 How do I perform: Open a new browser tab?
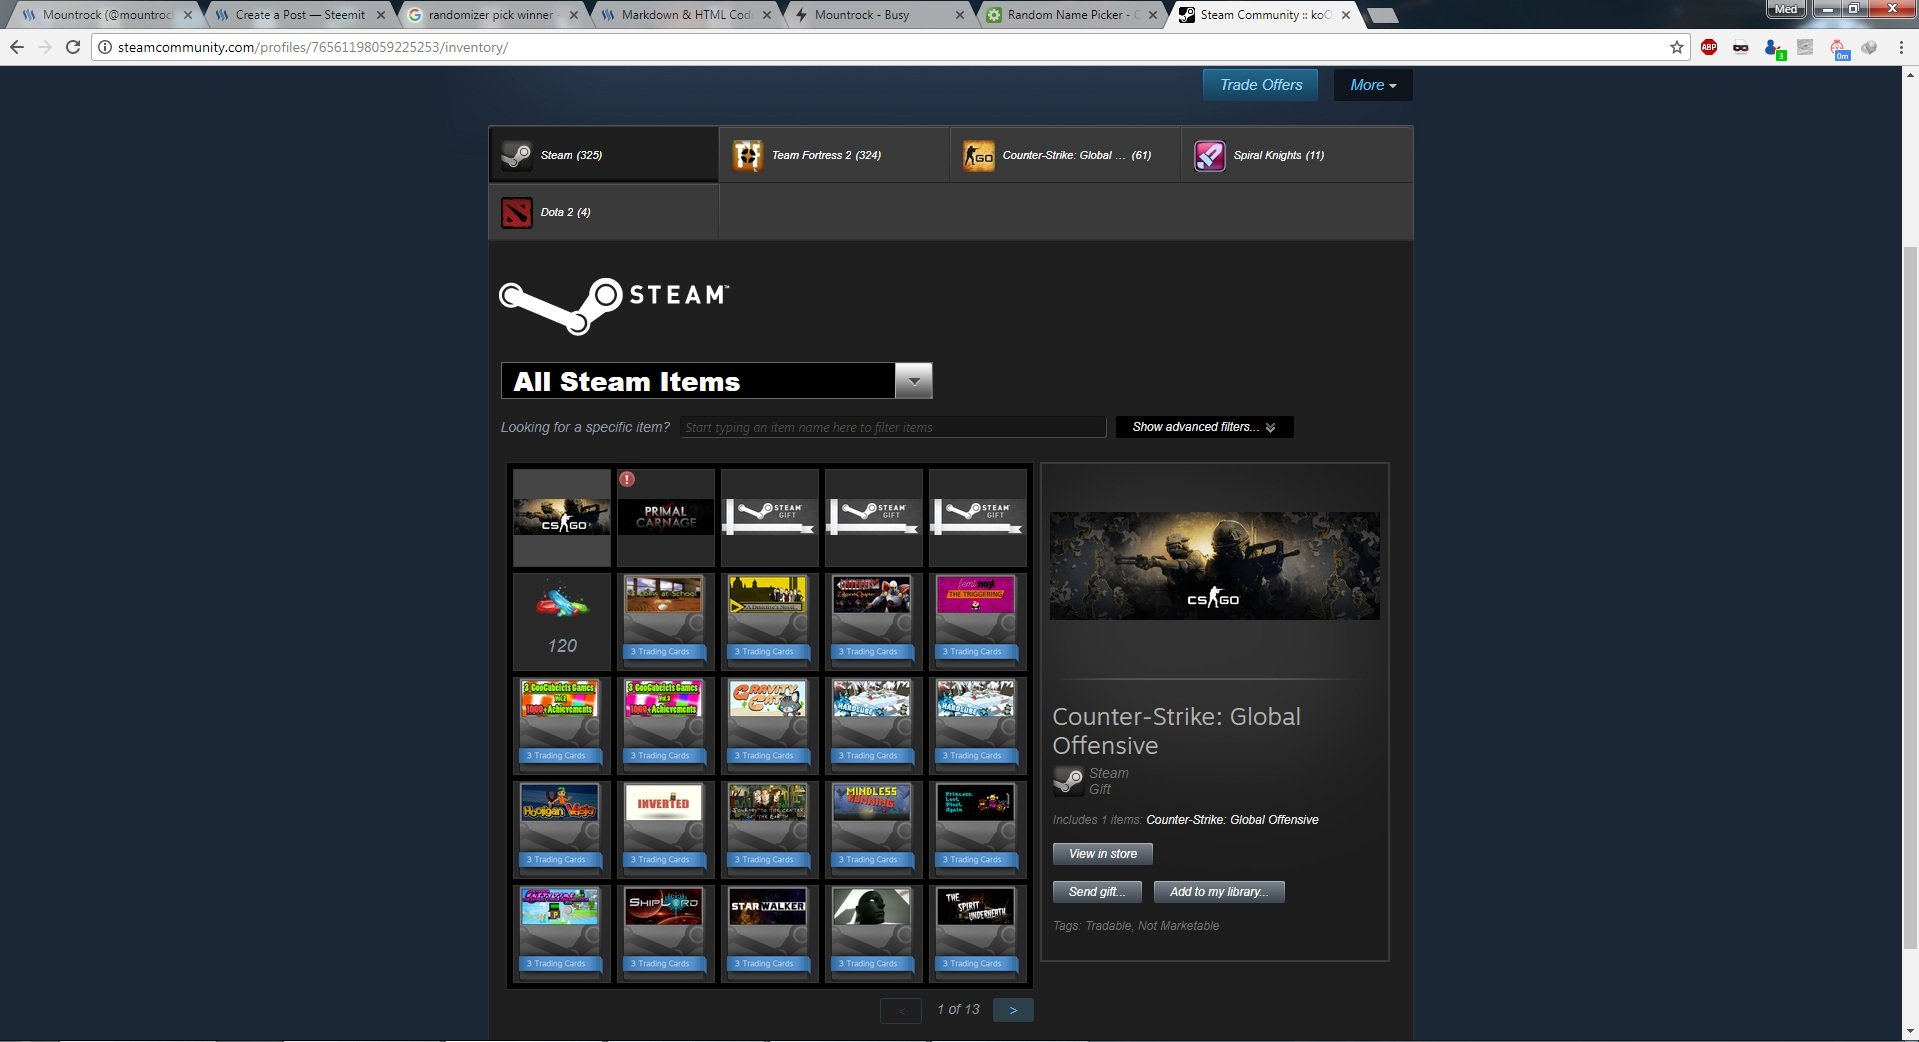tap(1382, 15)
